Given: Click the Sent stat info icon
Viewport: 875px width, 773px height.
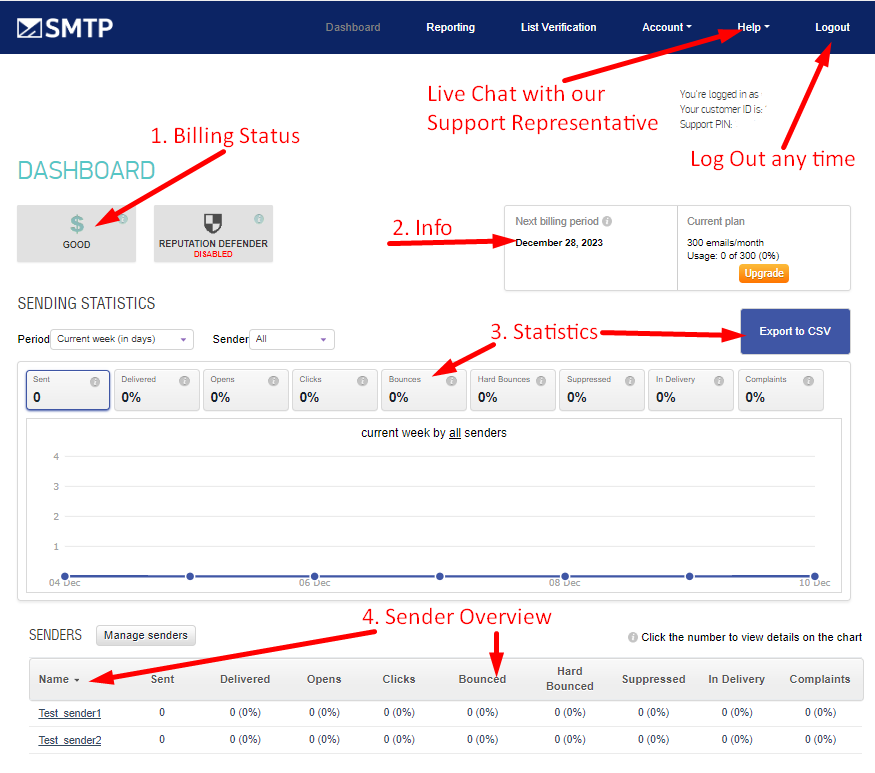Looking at the screenshot, I should point(95,382).
